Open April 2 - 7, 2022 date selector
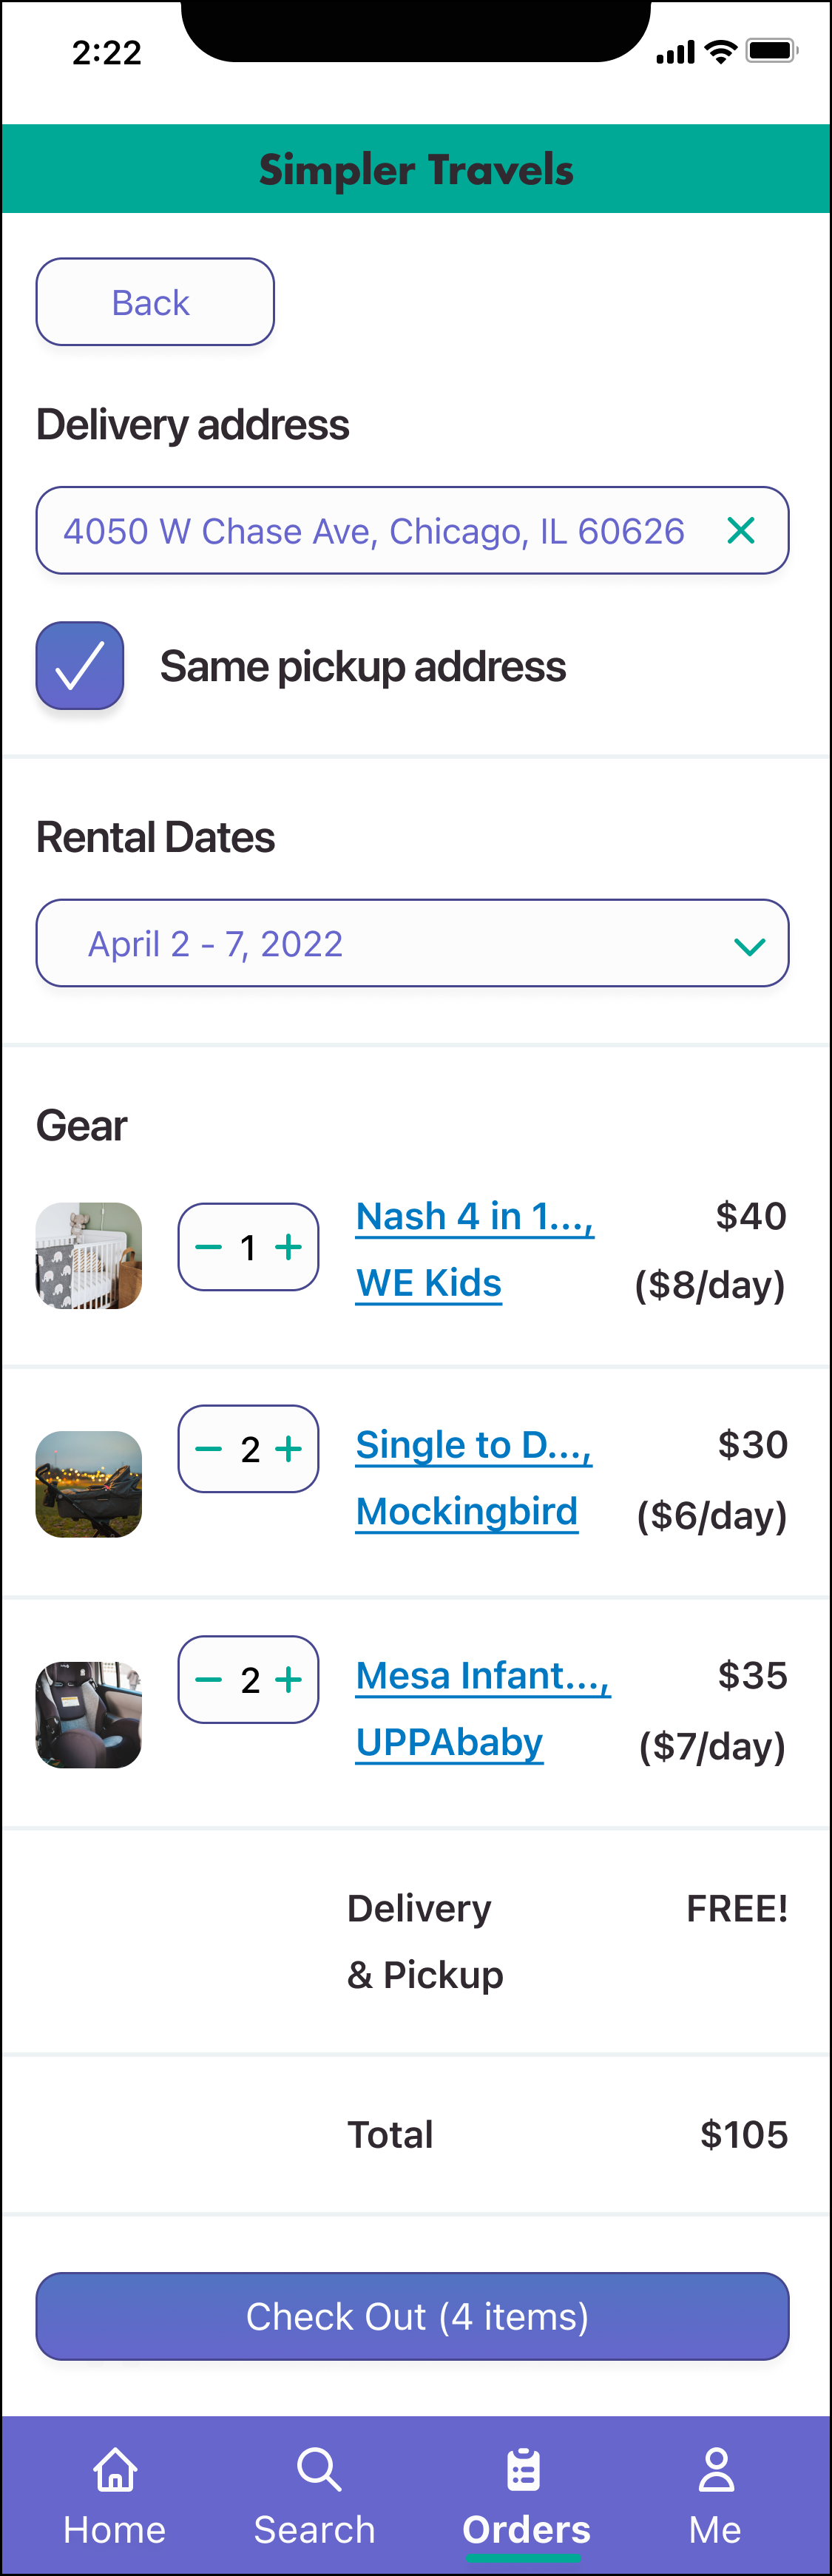This screenshot has height=2576, width=832. [x=380, y=943]
